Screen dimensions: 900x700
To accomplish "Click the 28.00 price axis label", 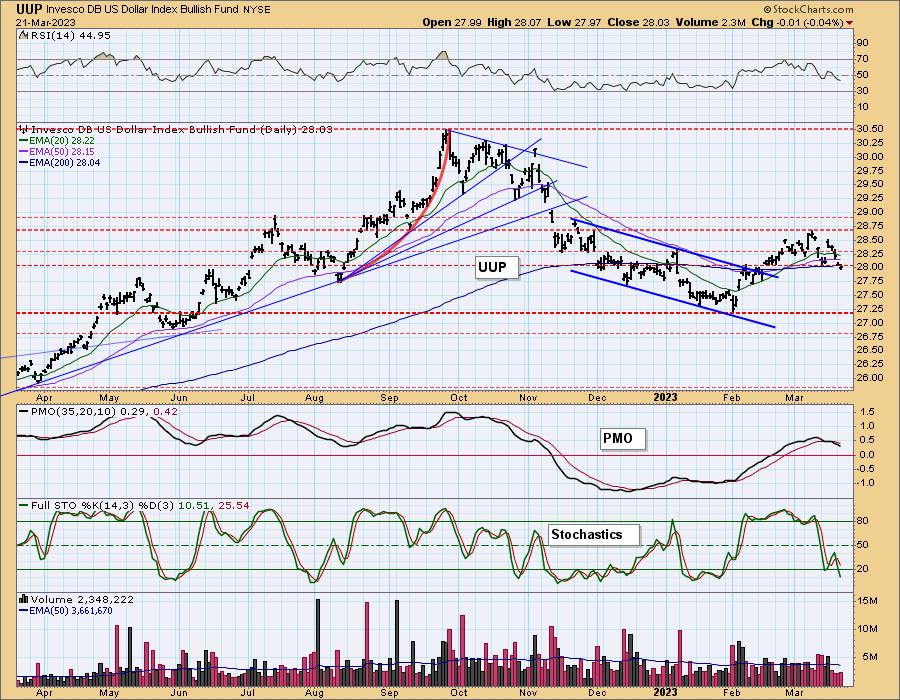I will 870,267.
